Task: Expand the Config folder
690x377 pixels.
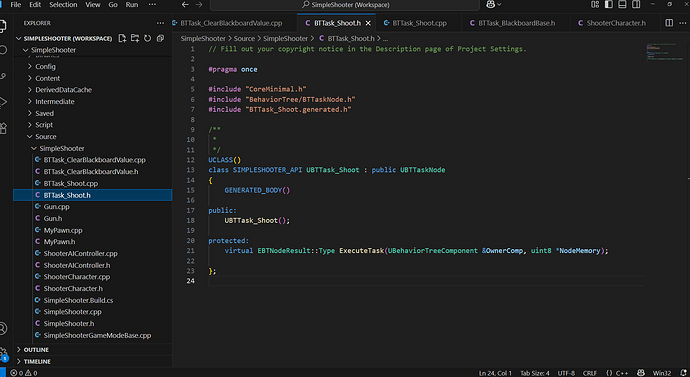Action: pyautogui.click(x=45, y=66)
